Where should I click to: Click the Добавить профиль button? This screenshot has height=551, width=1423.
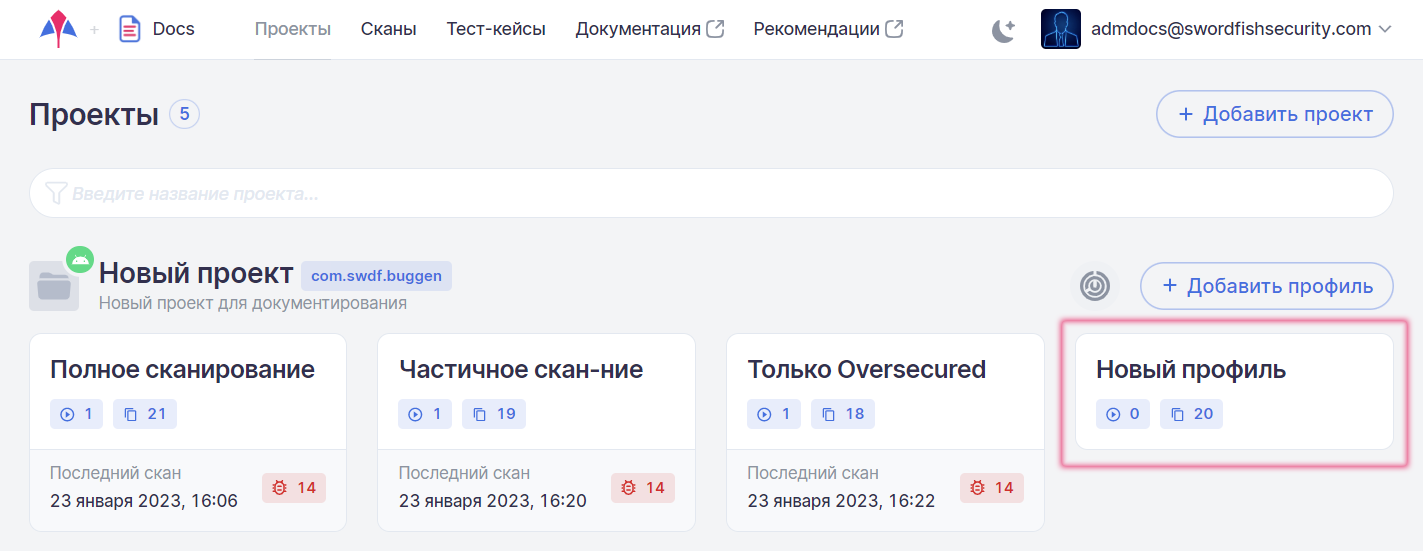pyautogui.click(x=1267, y=286)
